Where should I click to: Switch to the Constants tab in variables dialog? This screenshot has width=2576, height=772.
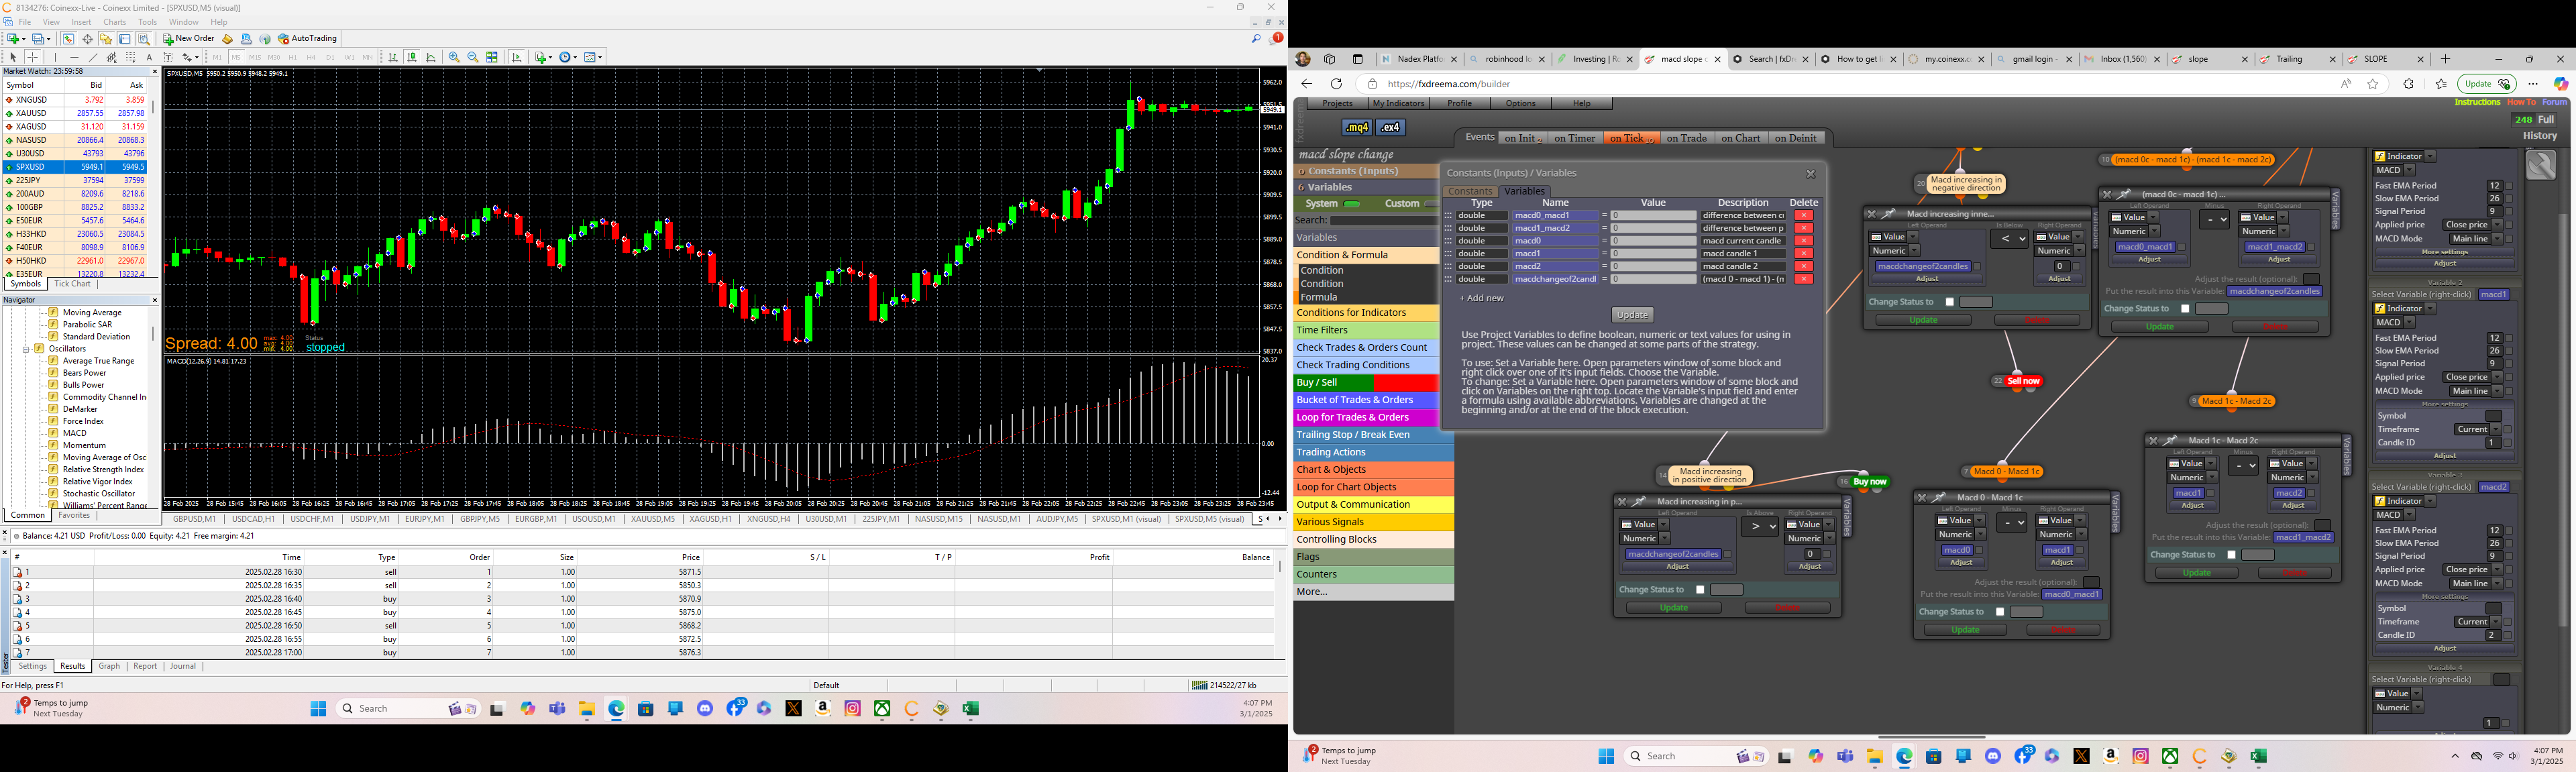(1471, 191)
